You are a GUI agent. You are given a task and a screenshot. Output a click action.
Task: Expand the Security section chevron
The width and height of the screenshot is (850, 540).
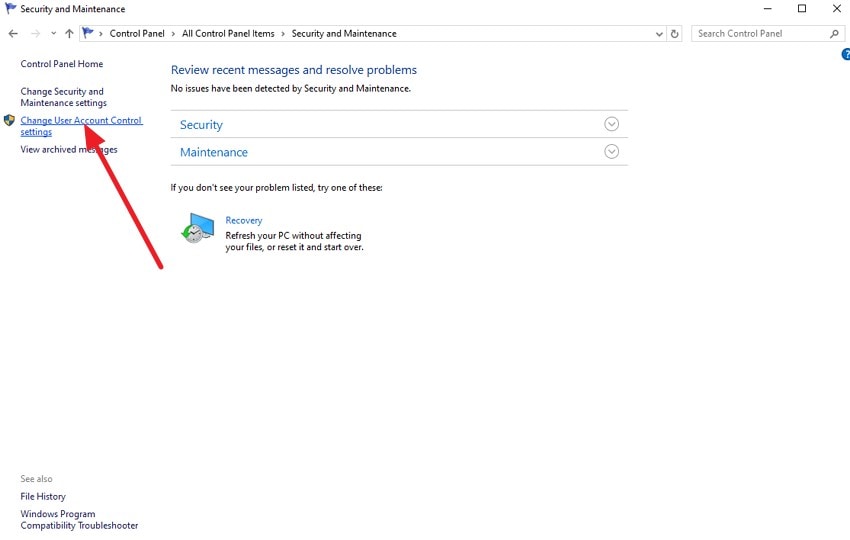coord(611,124)
